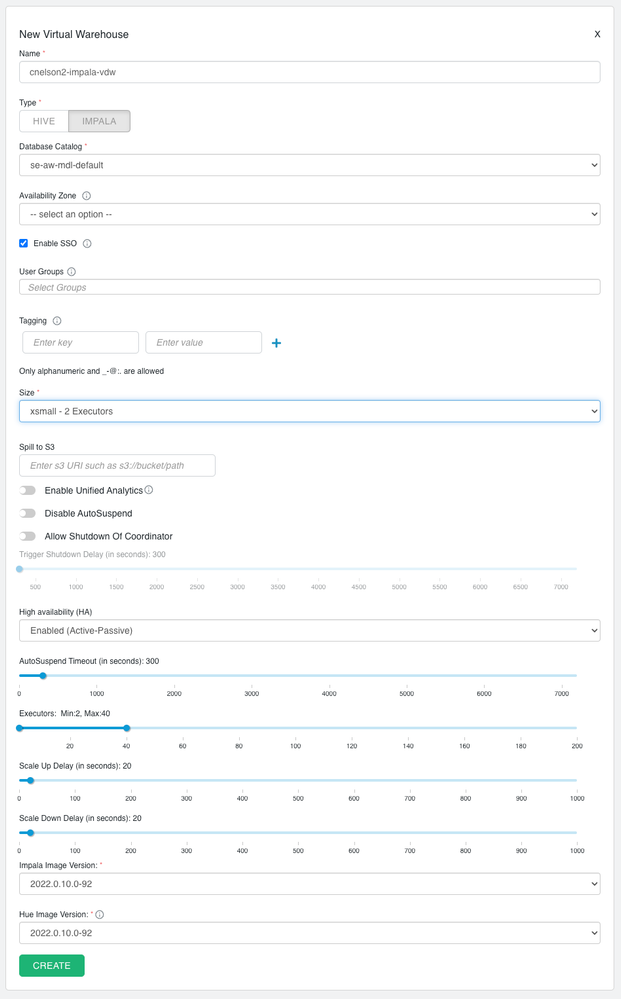Select the IMPALA type tab
The height and width of the screenshot is (999, 621).
click(99, 121)
